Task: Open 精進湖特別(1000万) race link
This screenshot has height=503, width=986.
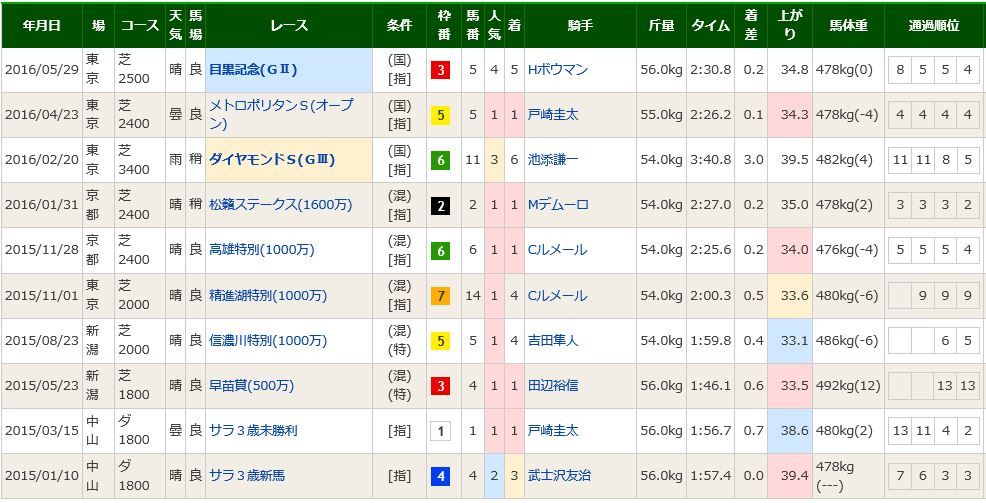Action: coord(268,296)
